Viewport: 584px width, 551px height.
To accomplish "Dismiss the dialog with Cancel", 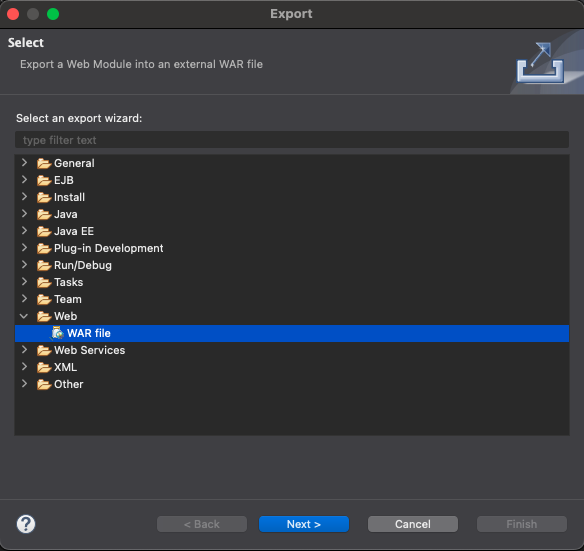I will pos(413,524).
